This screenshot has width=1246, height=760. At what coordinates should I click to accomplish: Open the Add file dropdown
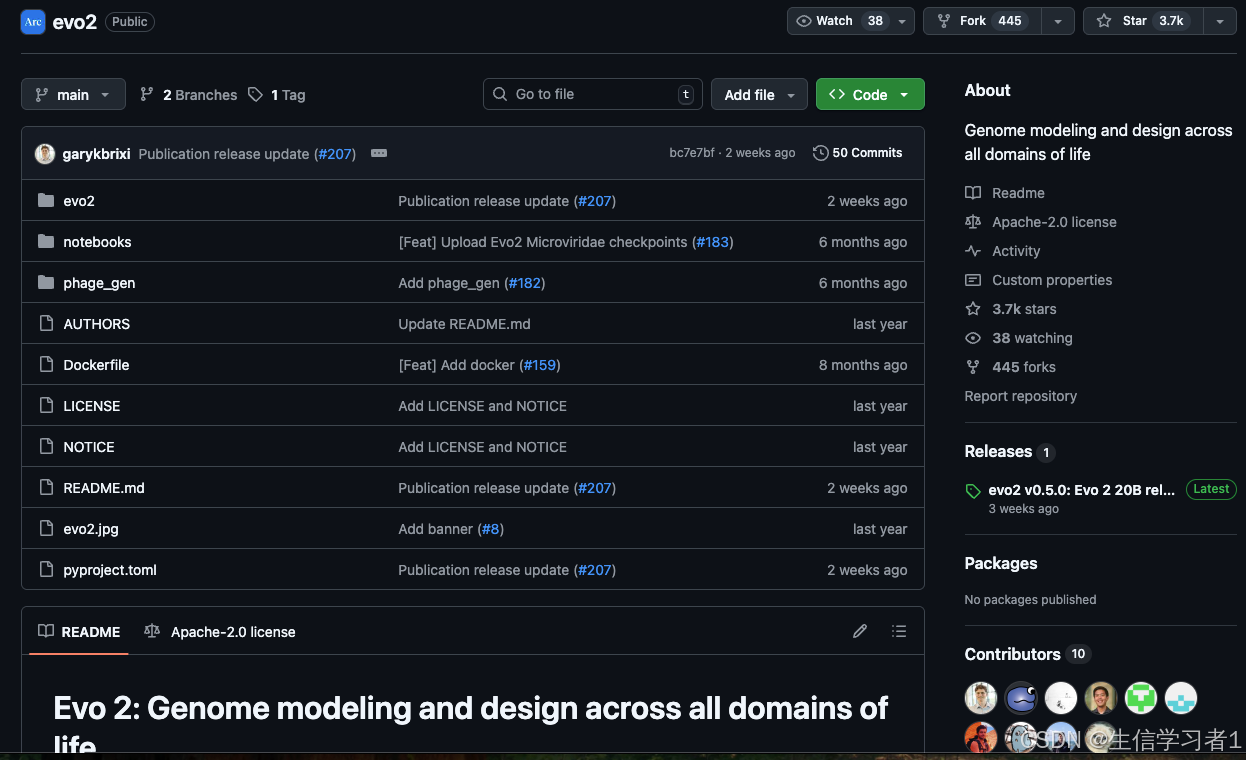click(759, 94)
